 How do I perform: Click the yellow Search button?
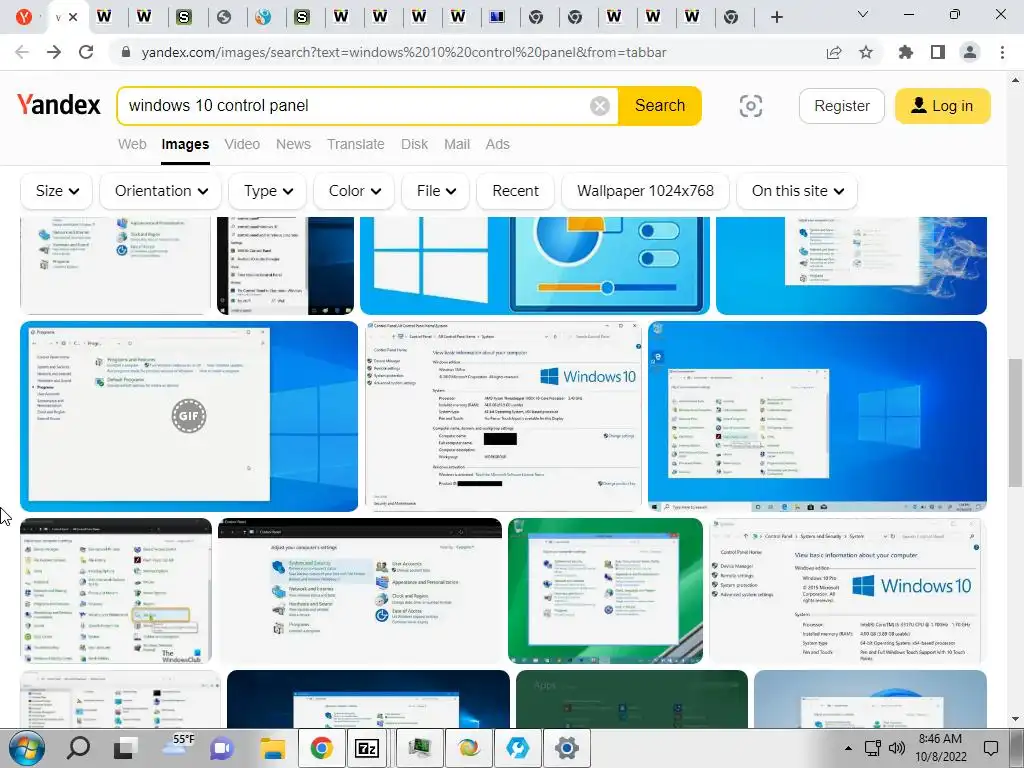point(660,106)
